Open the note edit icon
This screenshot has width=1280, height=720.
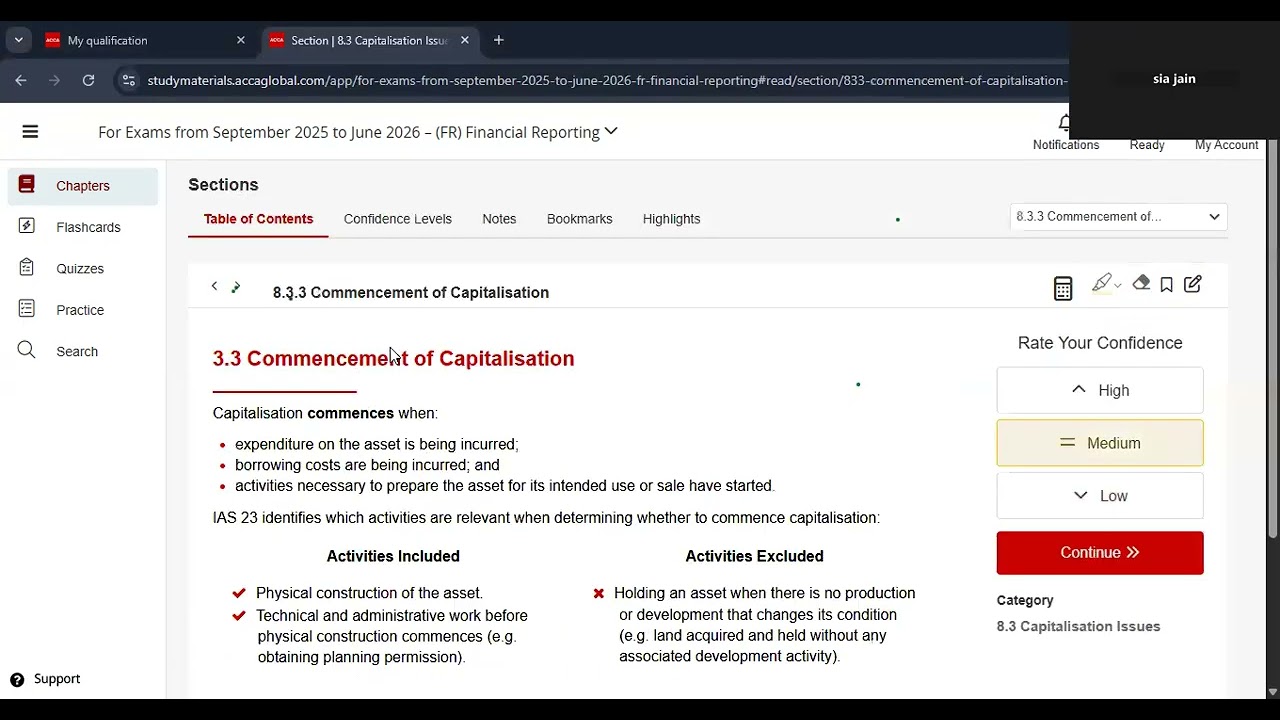pos(1193,284)
